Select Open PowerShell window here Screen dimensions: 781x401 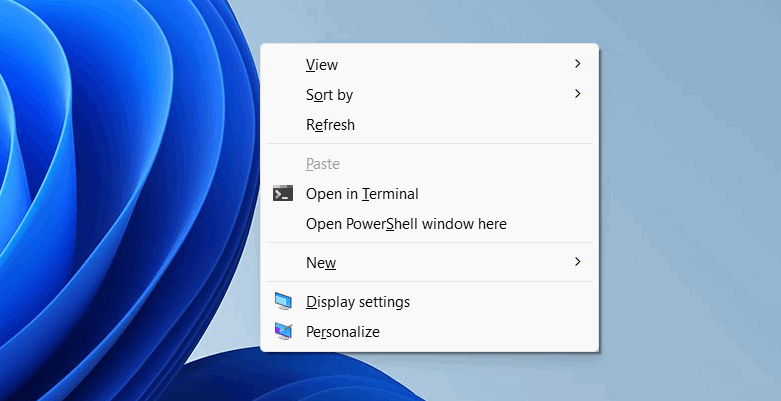tap(429, 224)
